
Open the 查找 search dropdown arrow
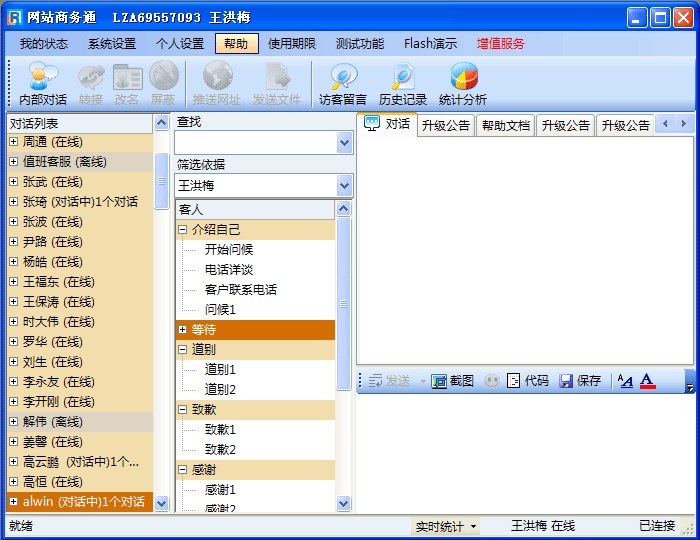[344, 143]
